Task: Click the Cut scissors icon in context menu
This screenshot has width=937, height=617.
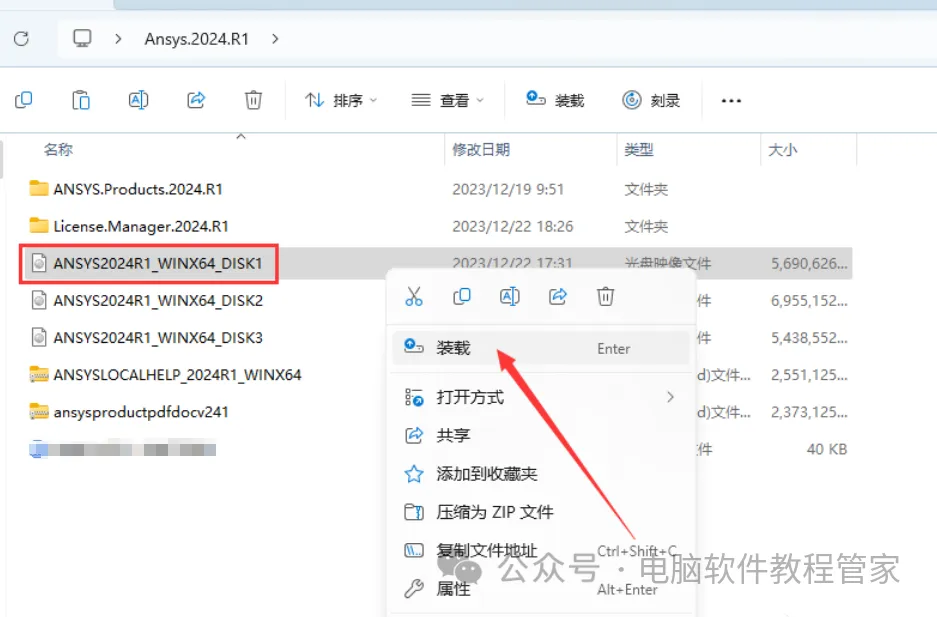Action: click(414, 296)
